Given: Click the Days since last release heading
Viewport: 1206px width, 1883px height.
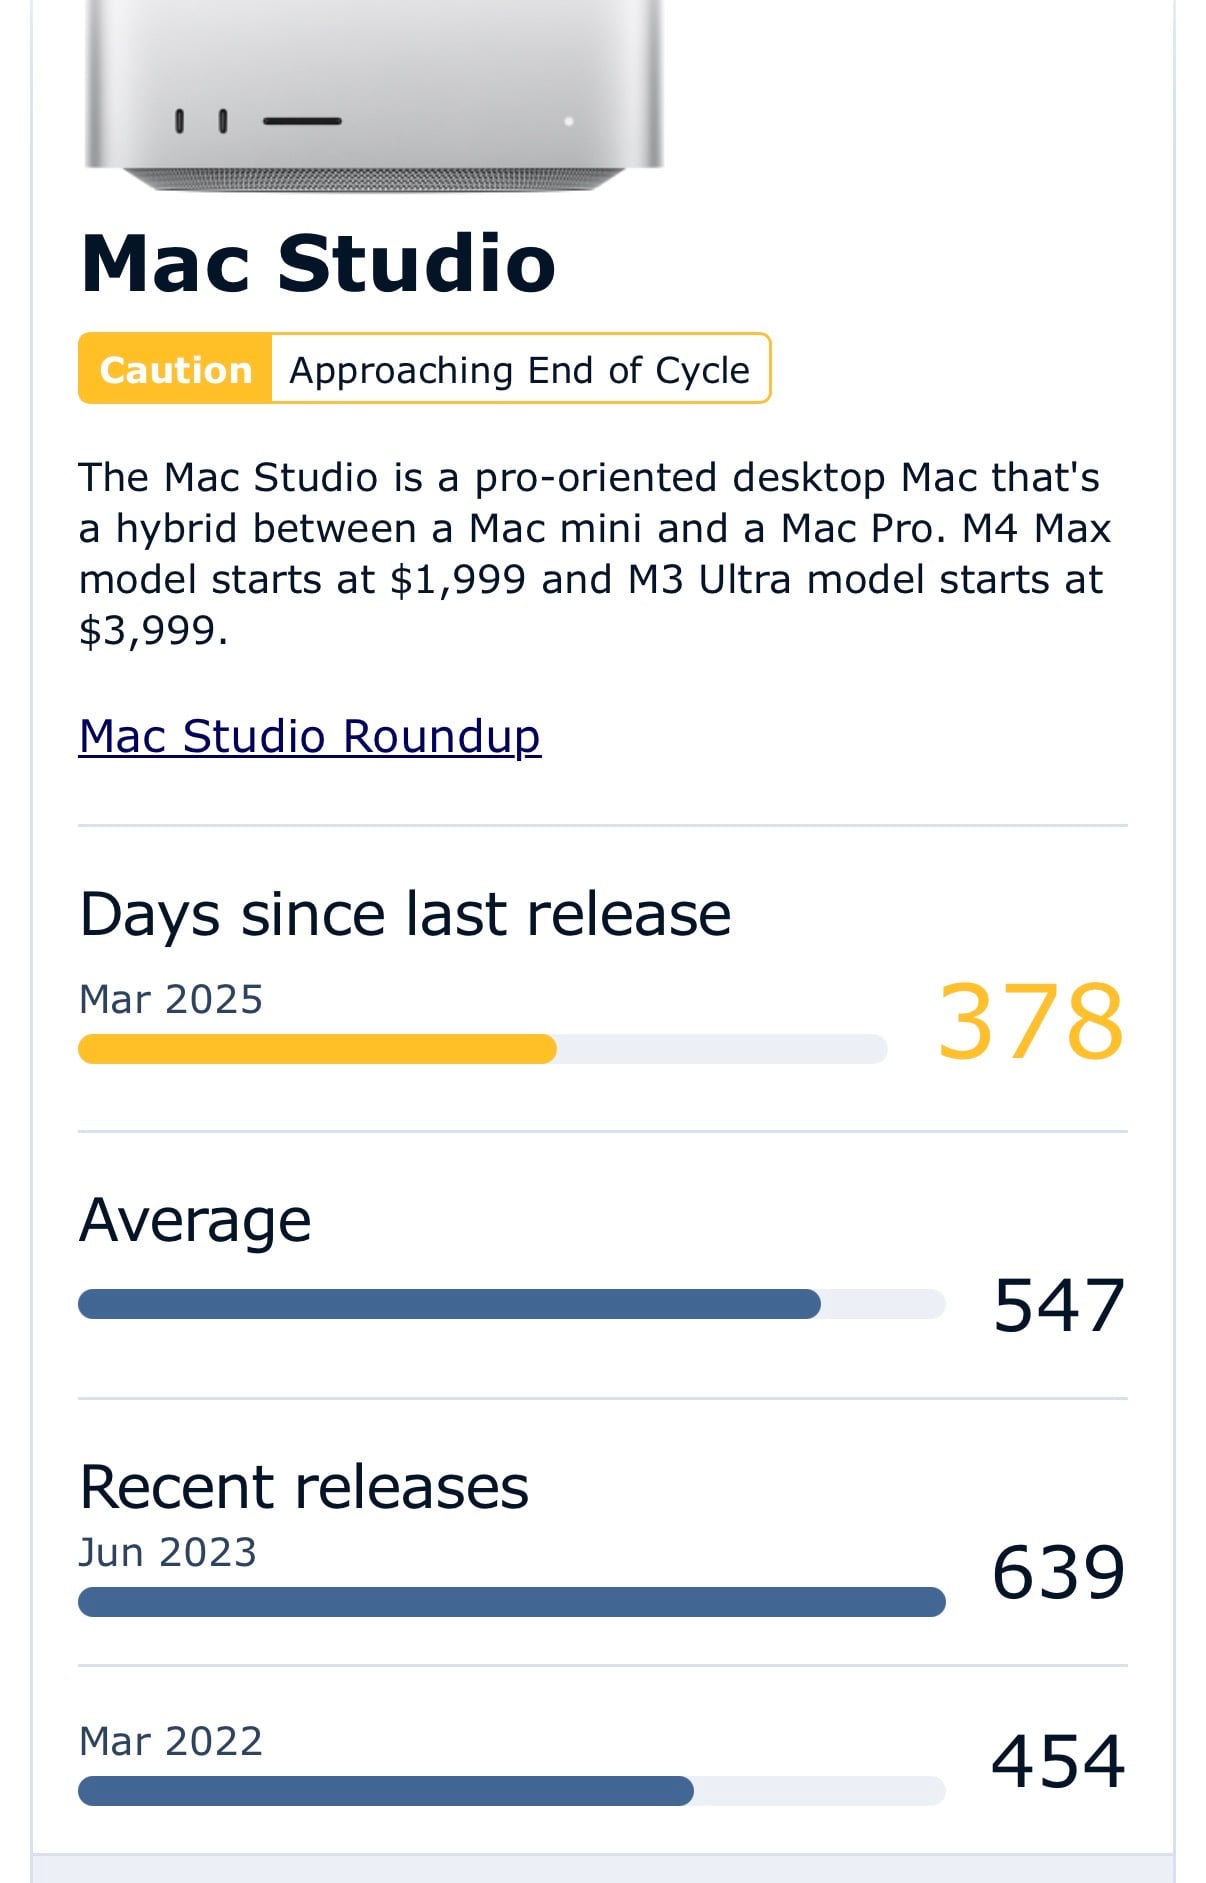Looking at the screenshot, I should (x=405, y=915).
